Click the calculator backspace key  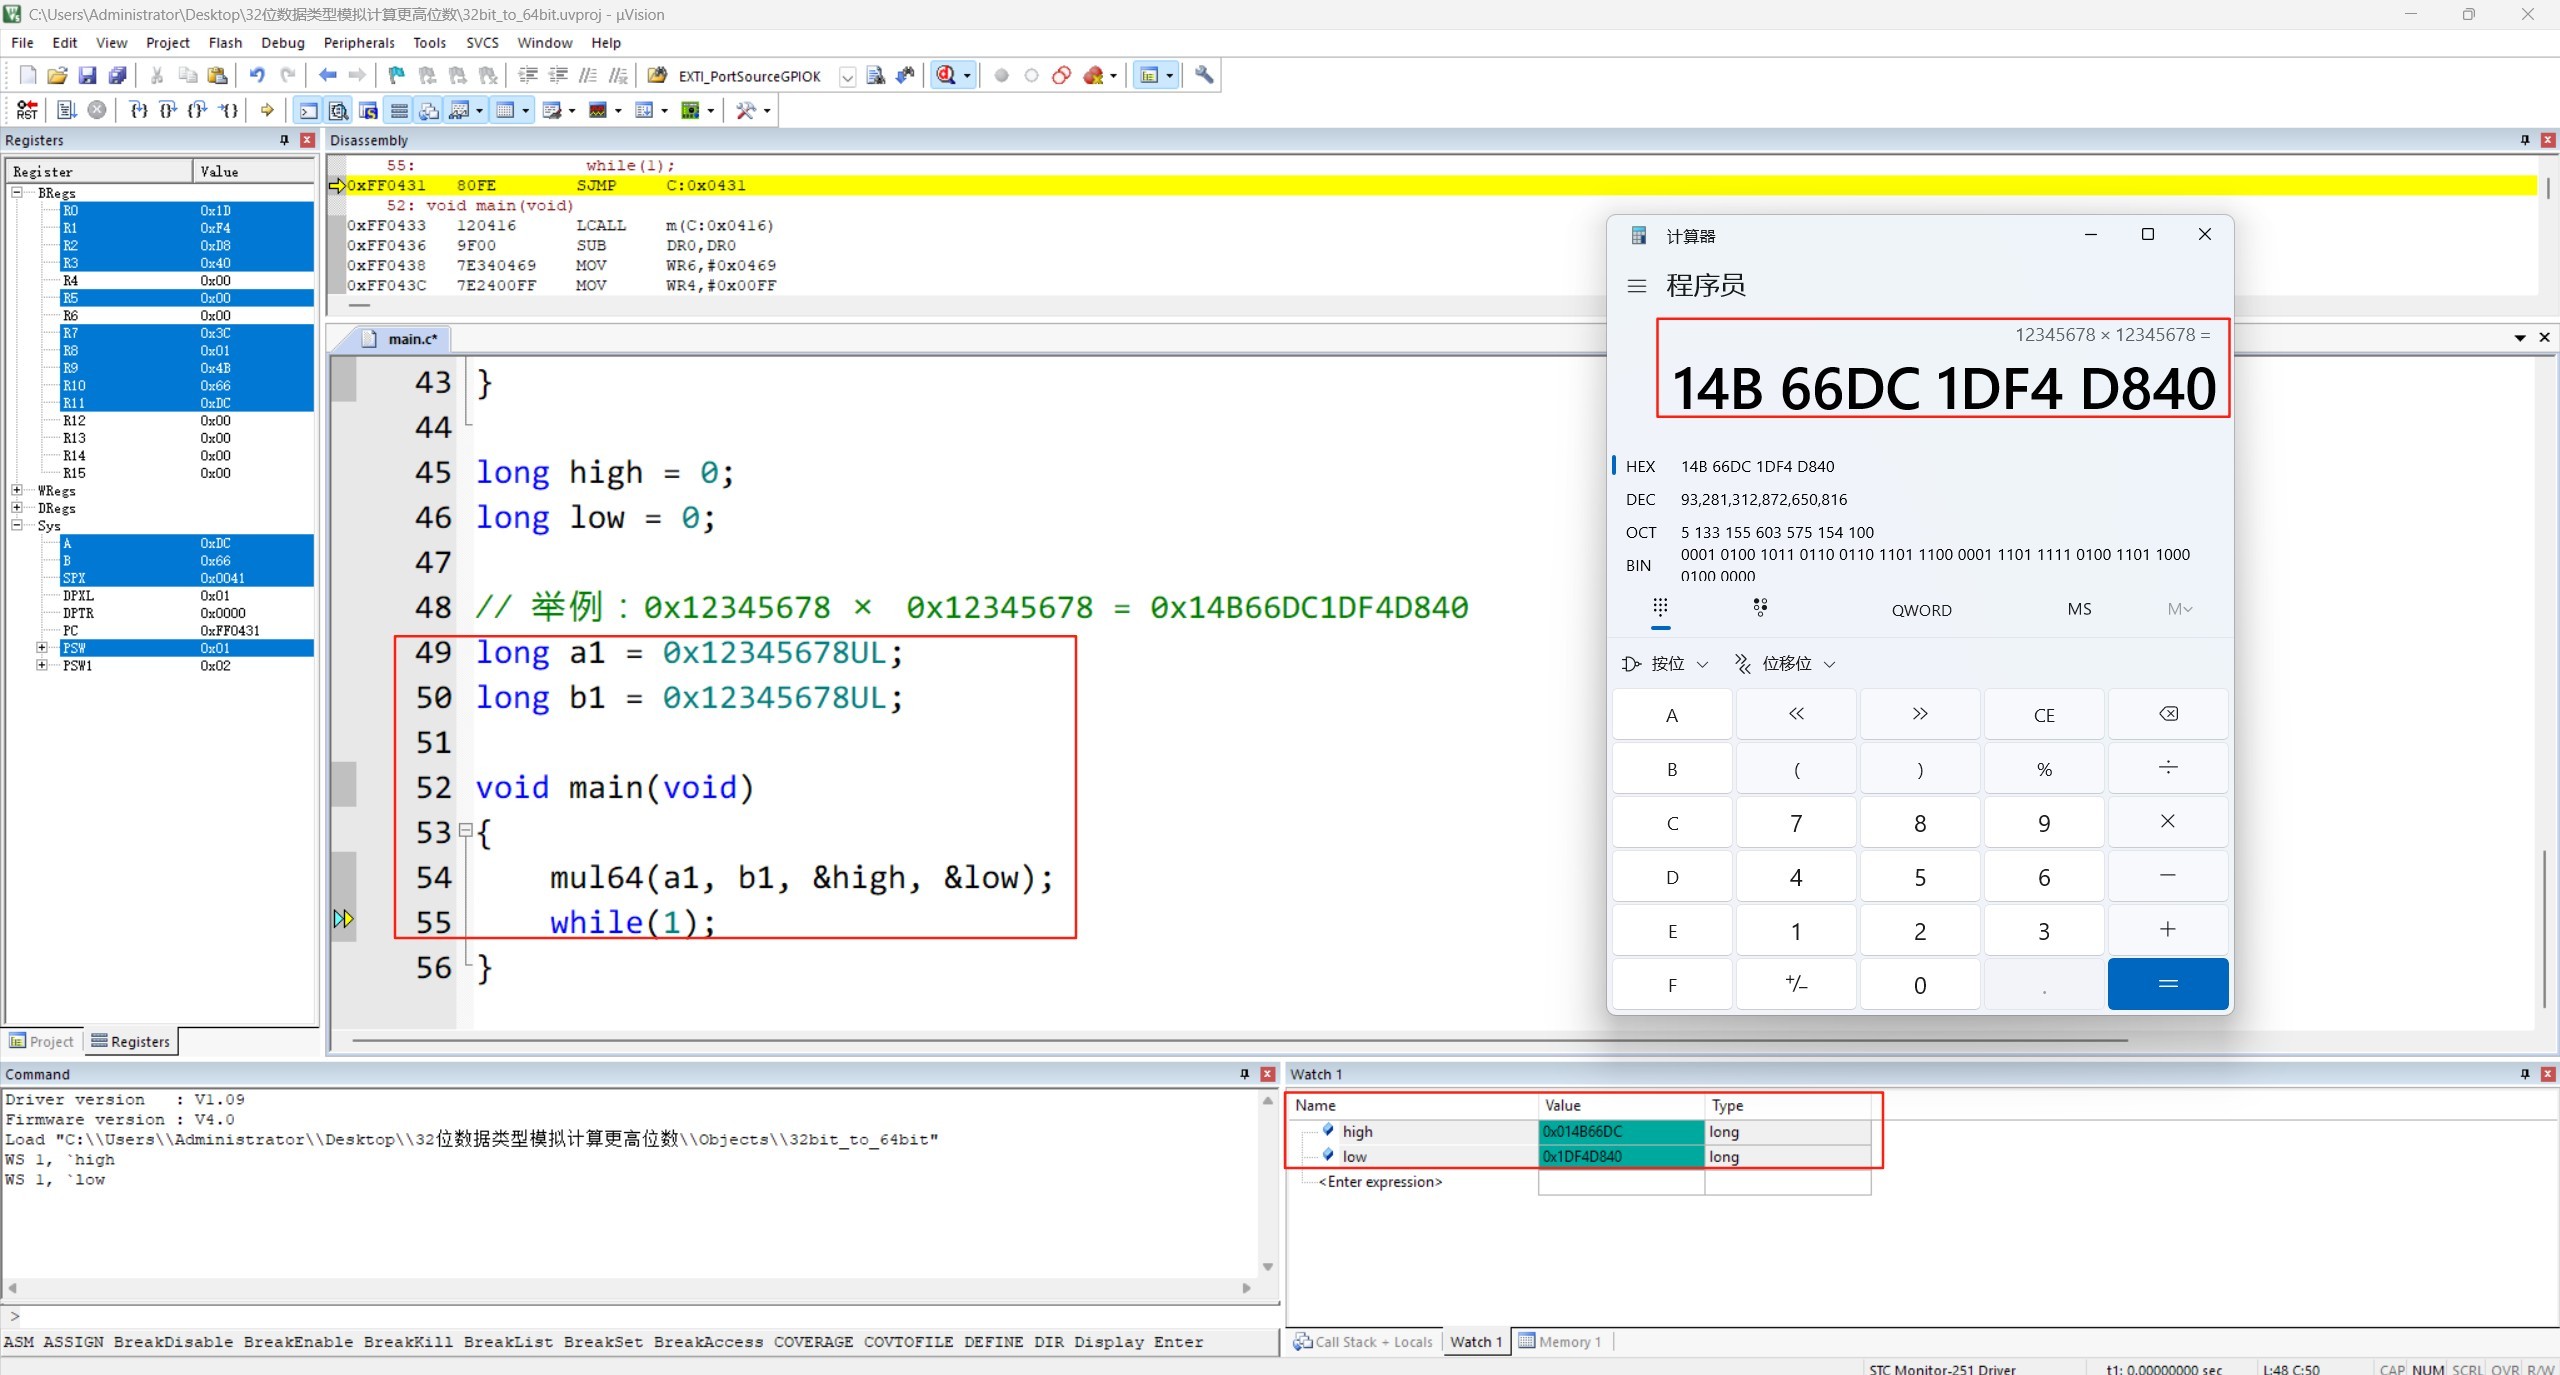2168,714
